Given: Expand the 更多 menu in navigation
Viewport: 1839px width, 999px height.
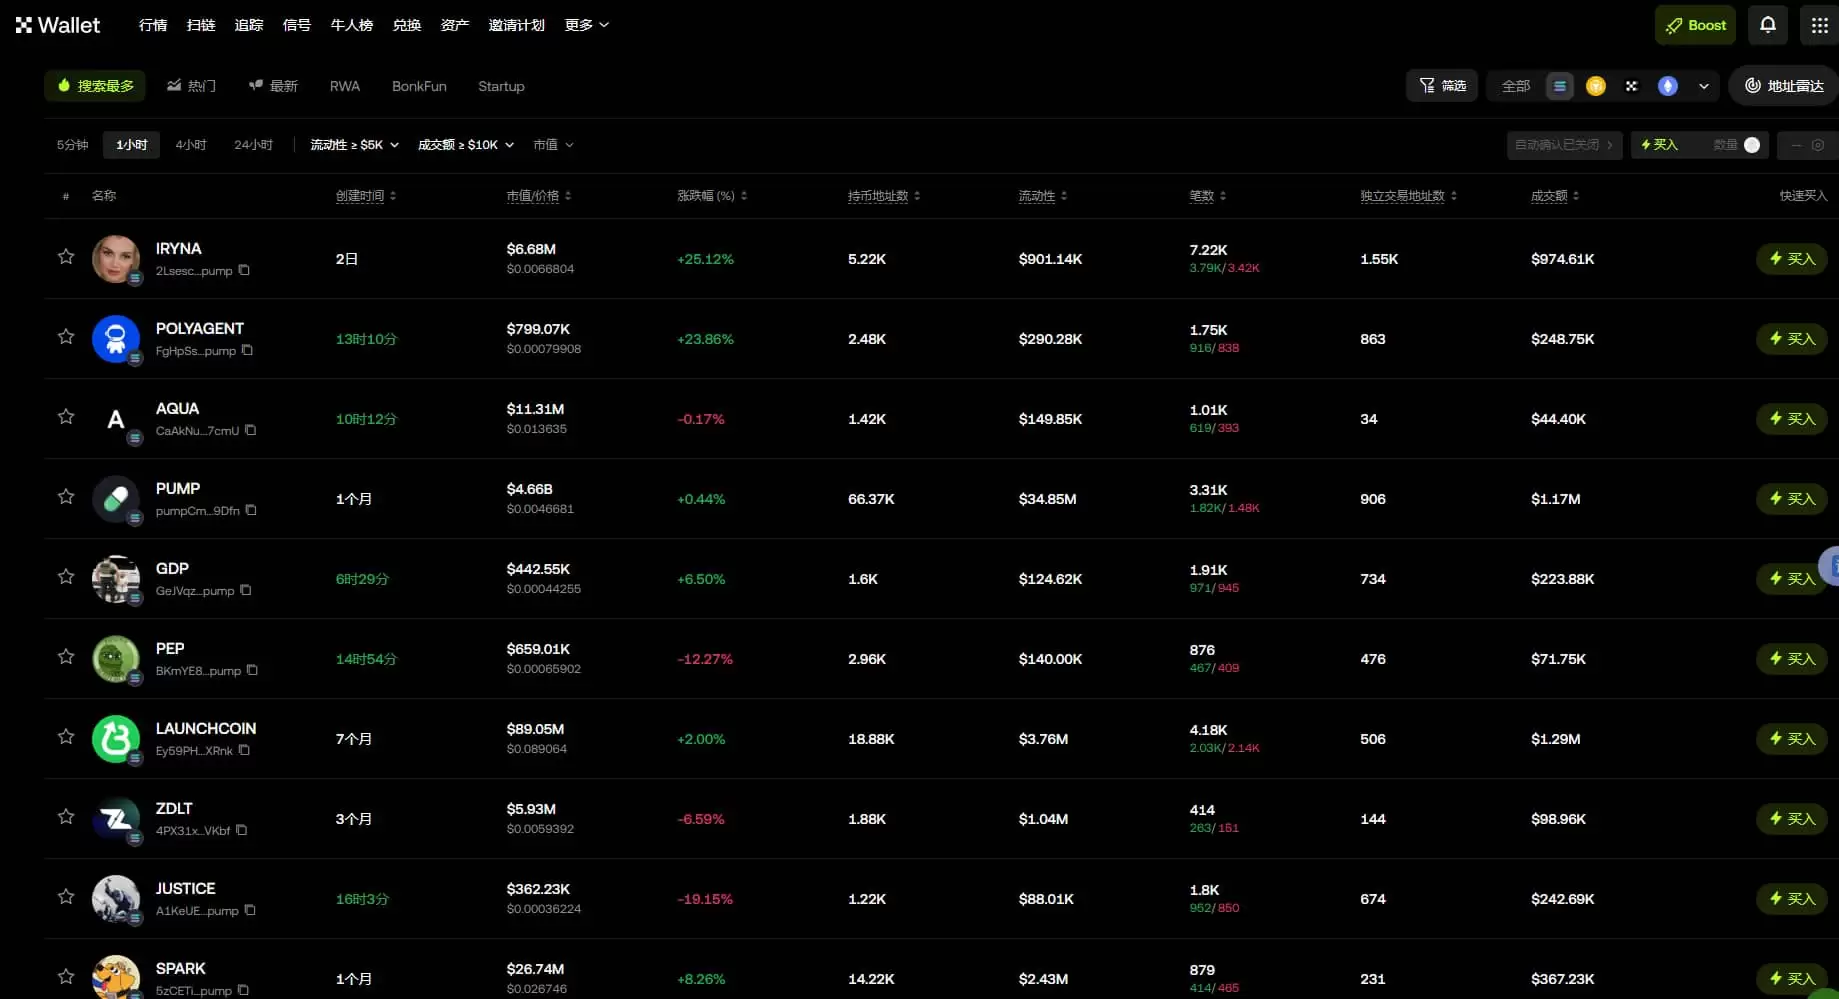Looking at the screenshot, I should point(586,25).
